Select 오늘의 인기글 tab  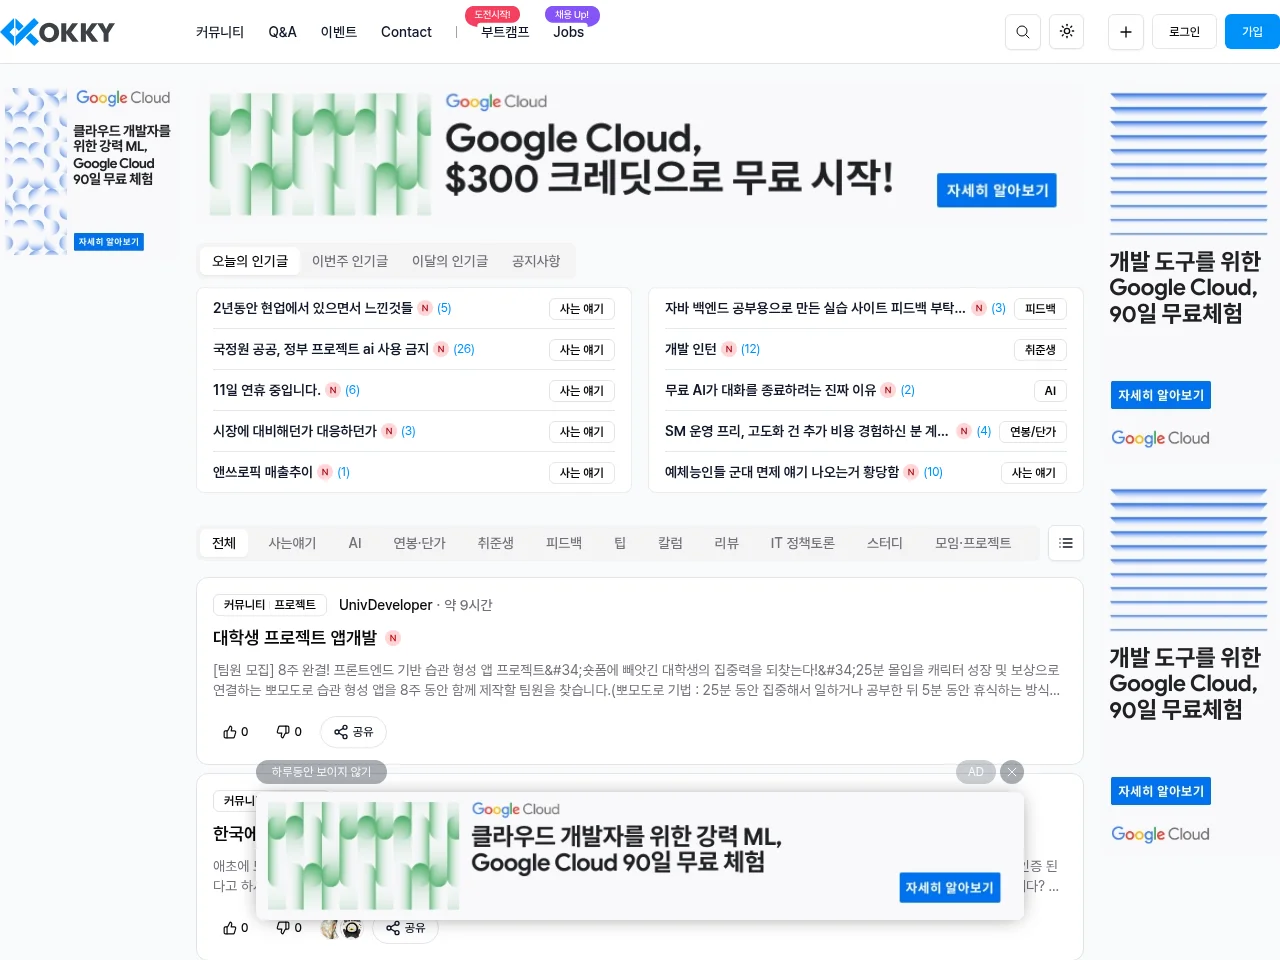tap(250, 261)
